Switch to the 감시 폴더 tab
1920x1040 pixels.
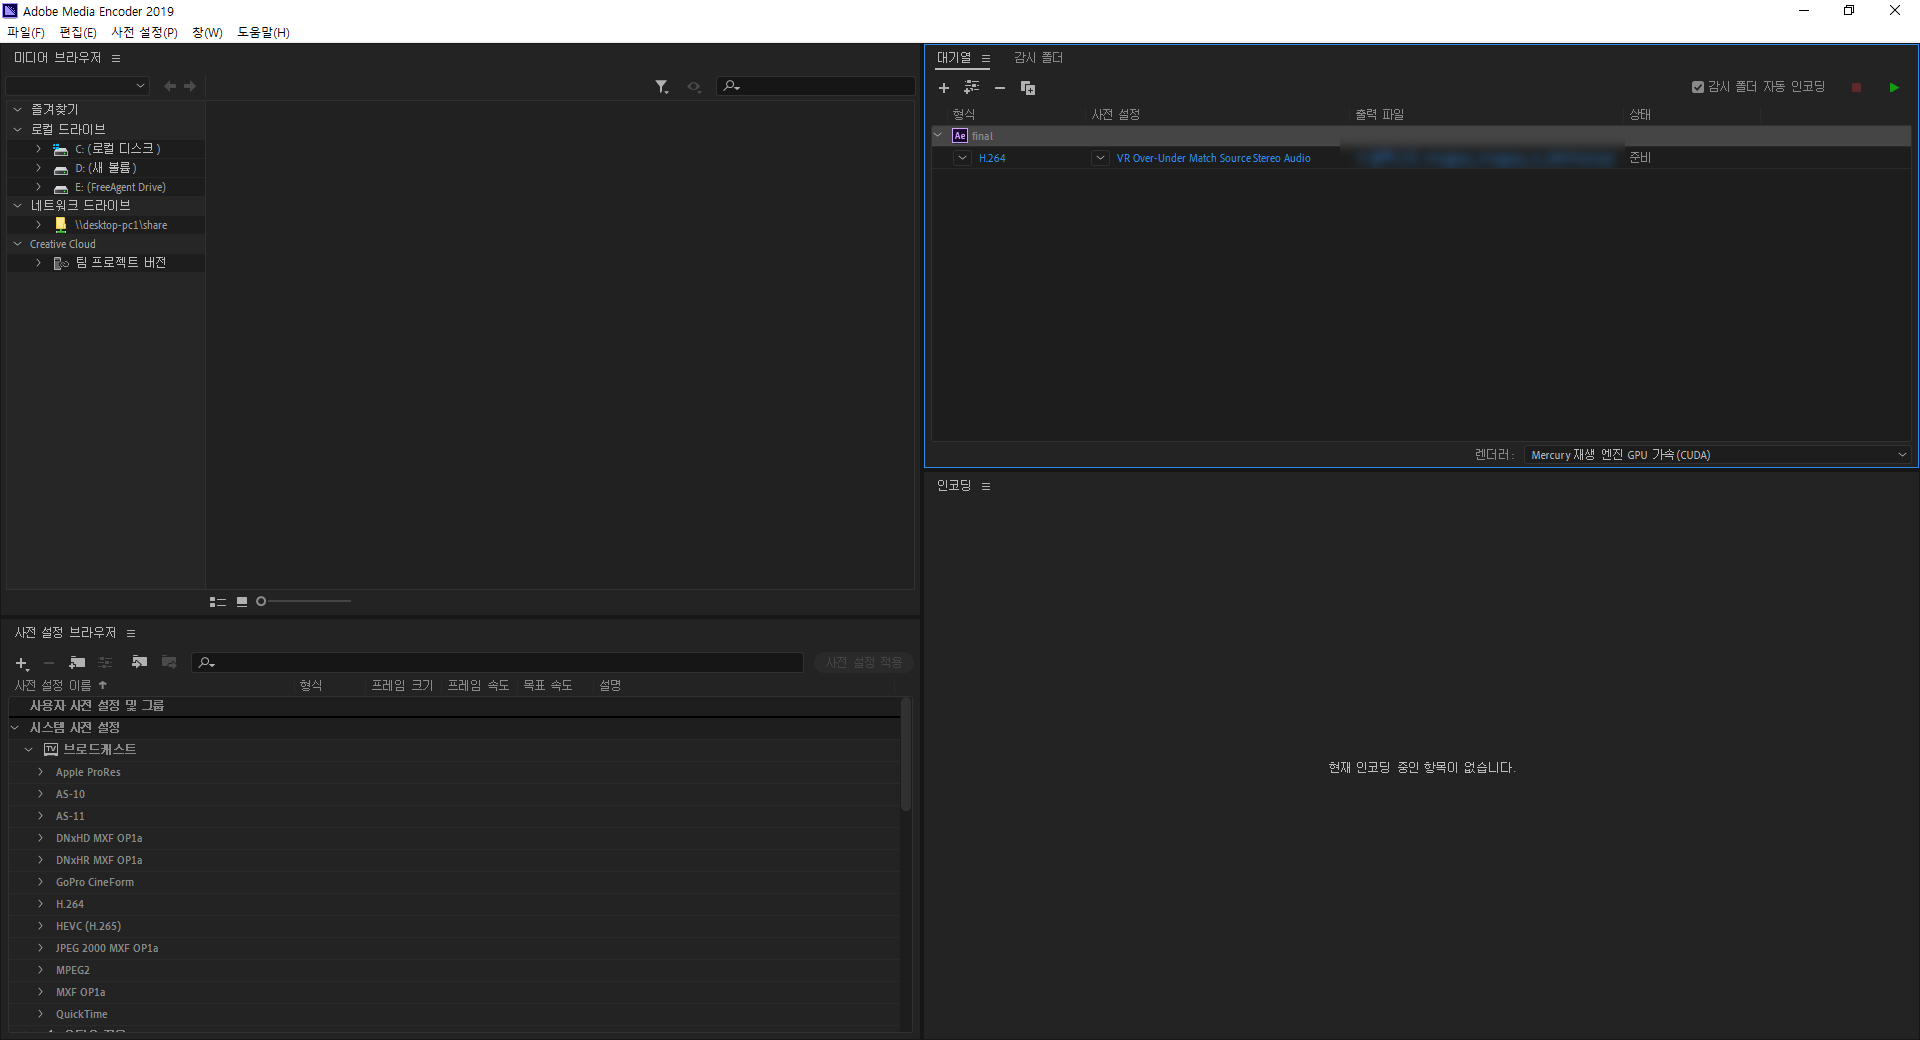click(1038, 58)
